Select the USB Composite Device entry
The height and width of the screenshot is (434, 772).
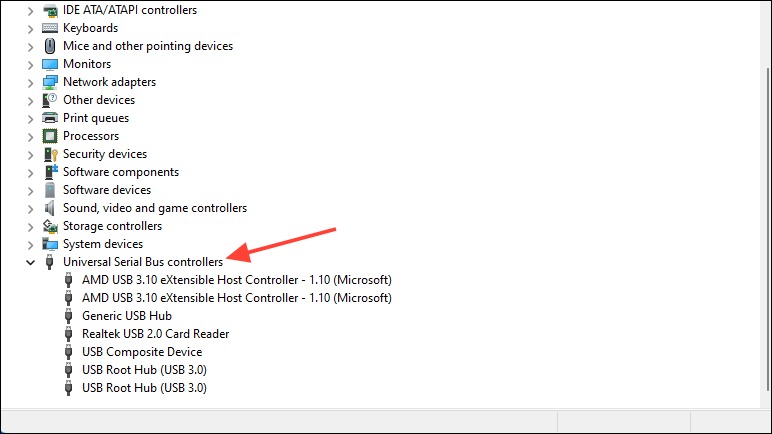(x=142, y=352)
